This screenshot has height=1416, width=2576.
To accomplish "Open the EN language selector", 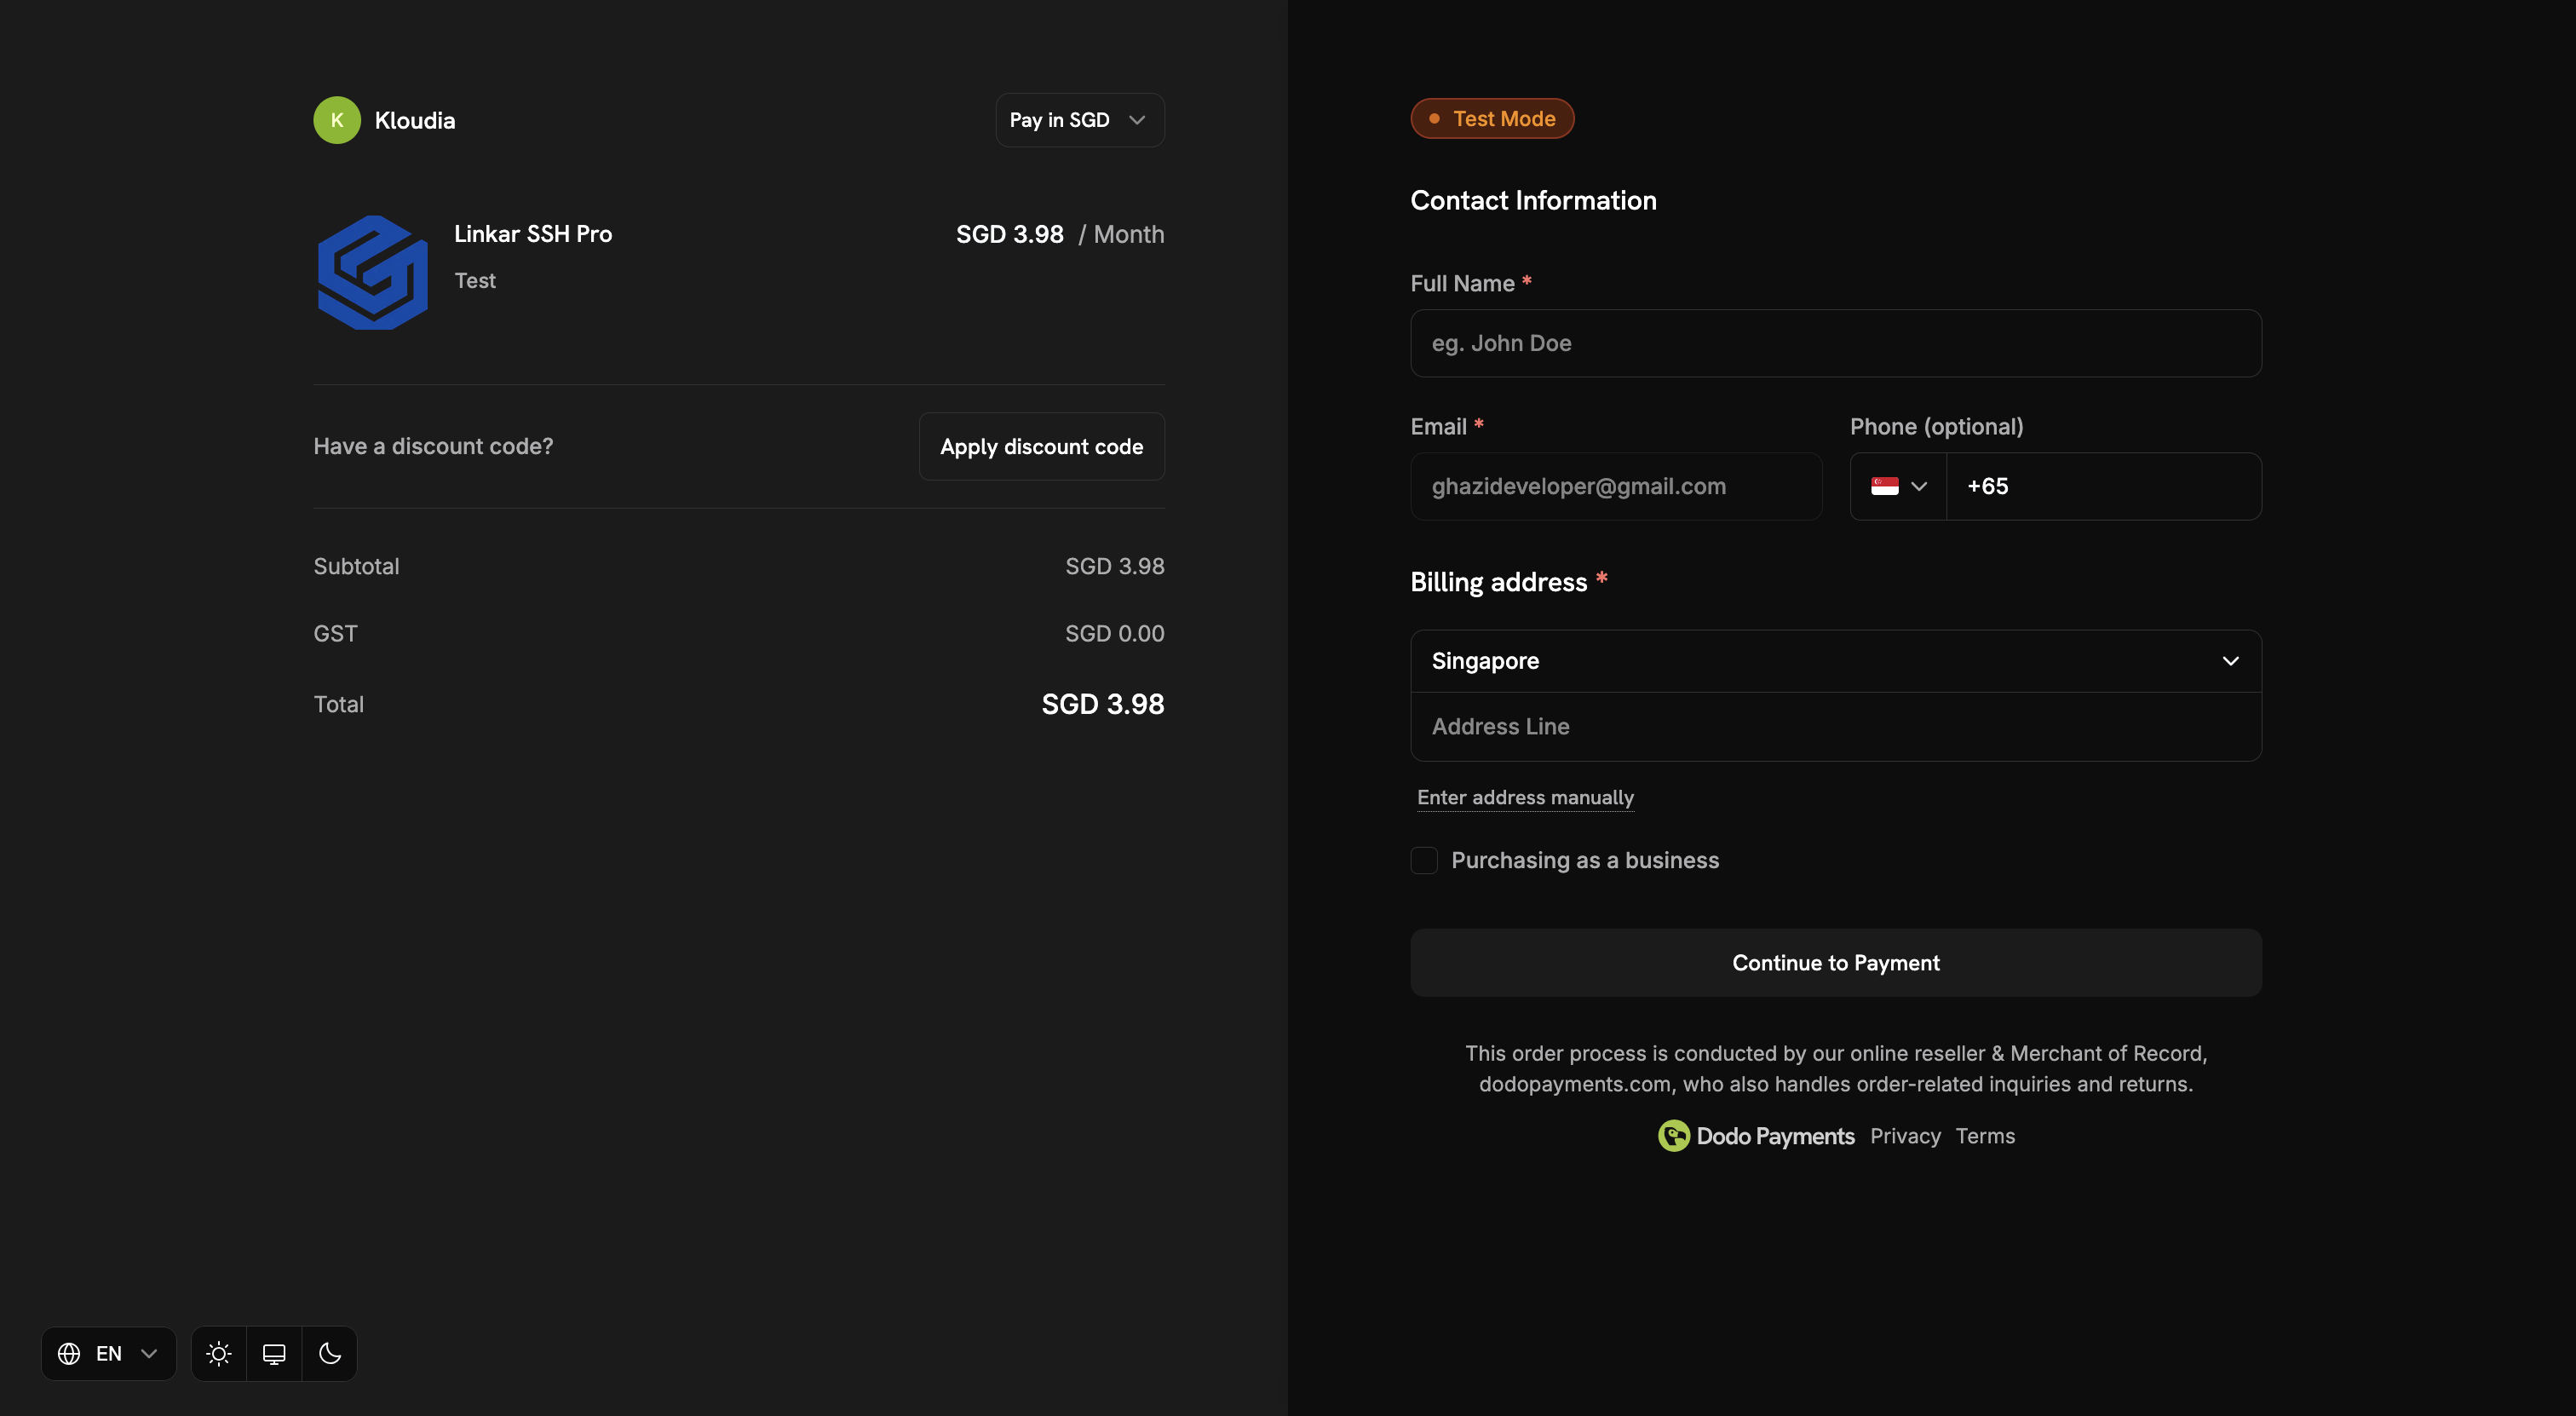I will coord(109,1353).
